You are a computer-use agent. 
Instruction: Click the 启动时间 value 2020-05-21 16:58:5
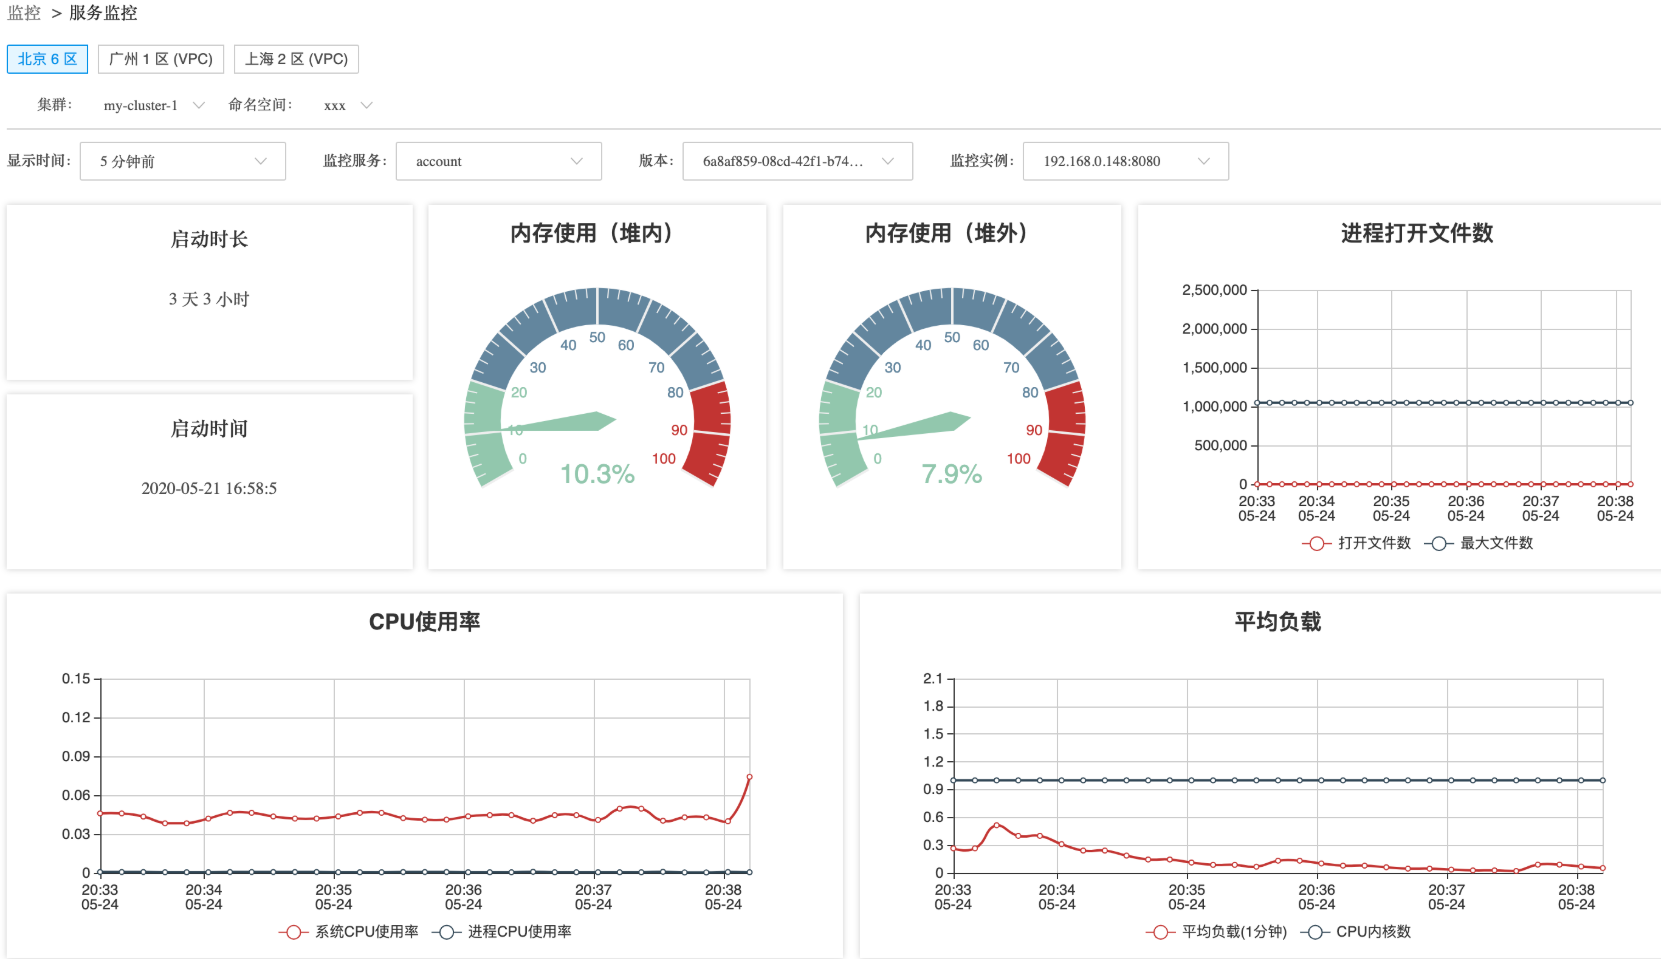209,488
